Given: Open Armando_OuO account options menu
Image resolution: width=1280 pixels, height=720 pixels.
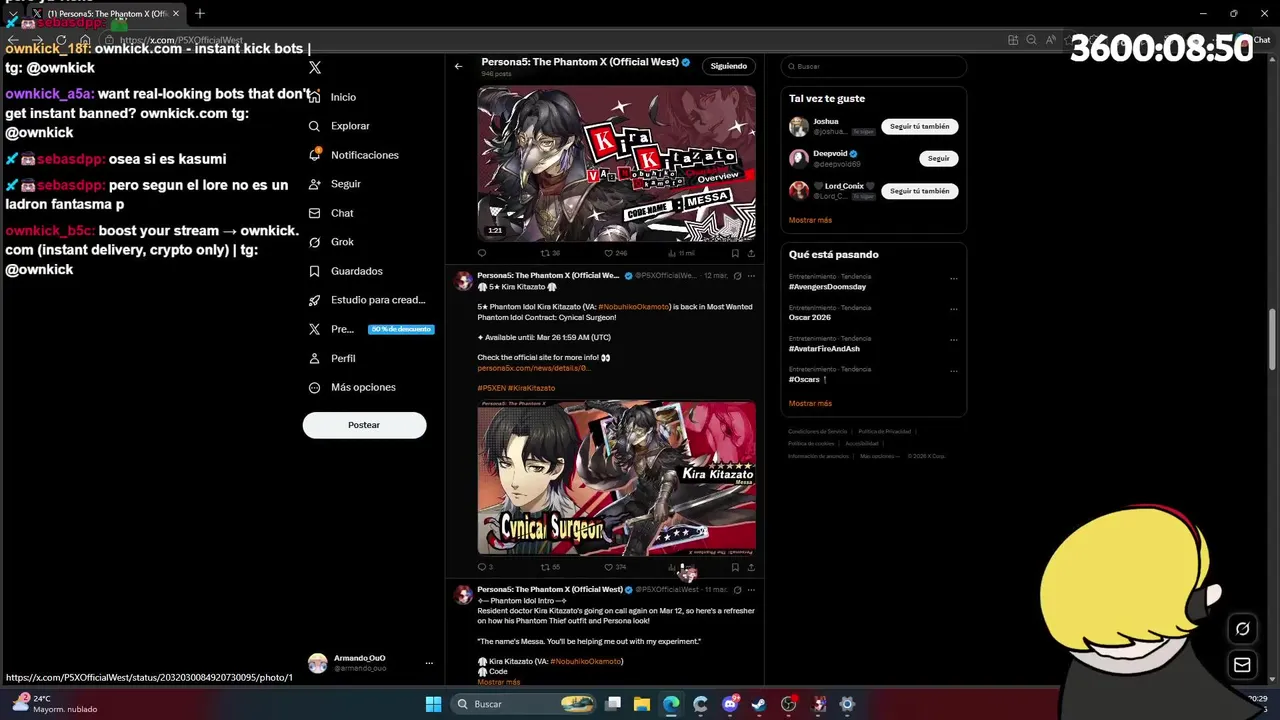Looking at the screenshot, I should (429, 663).
